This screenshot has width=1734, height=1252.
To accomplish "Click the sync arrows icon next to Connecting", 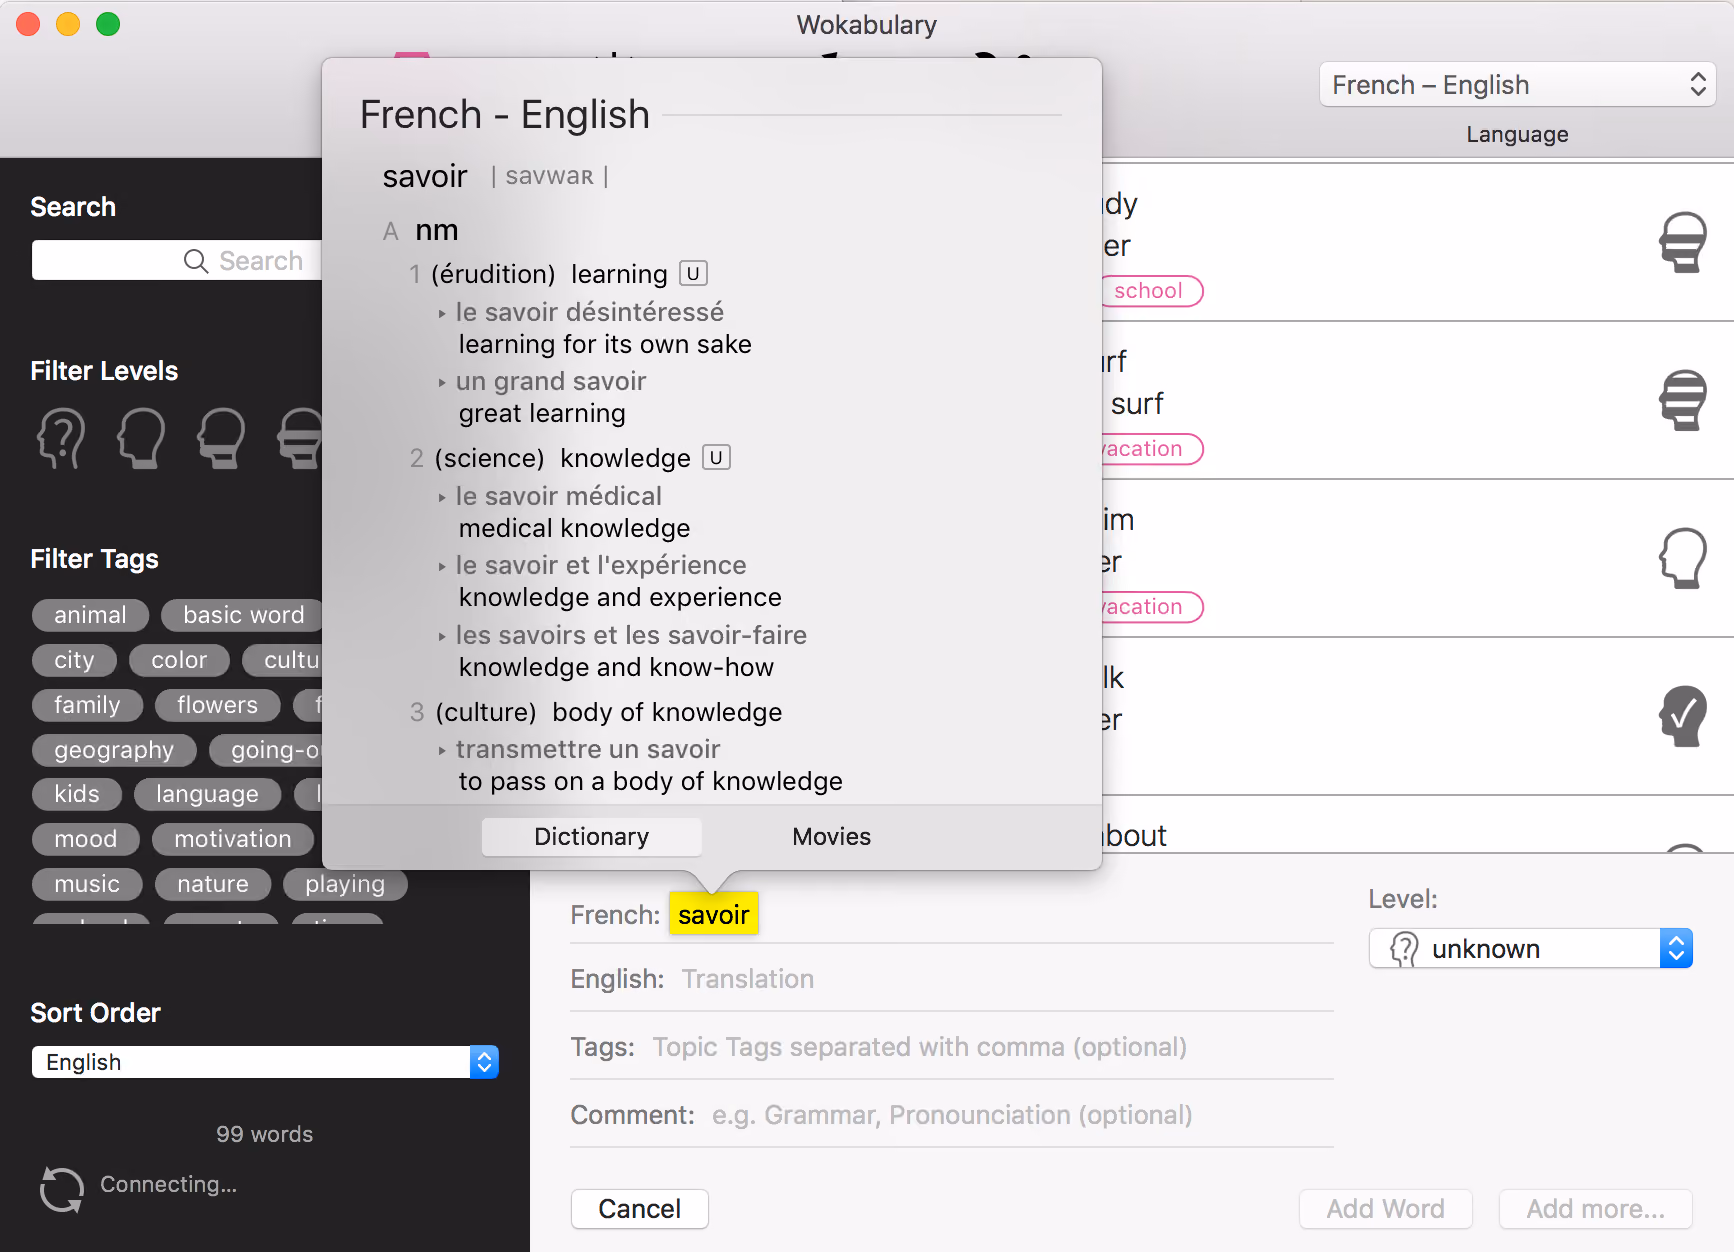I will click(62, 1189).
